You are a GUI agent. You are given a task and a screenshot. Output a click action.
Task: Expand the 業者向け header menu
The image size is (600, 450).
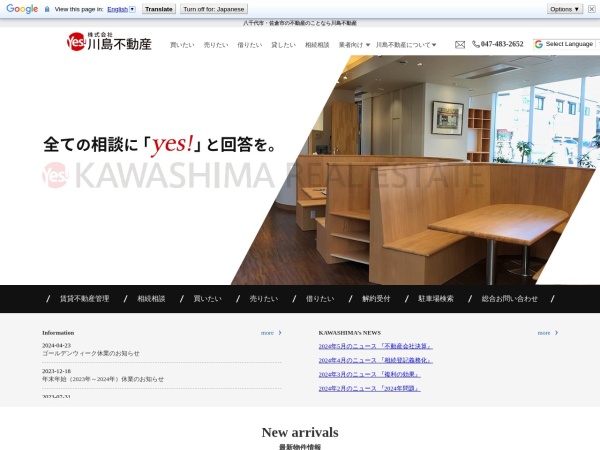click(354, 45)
